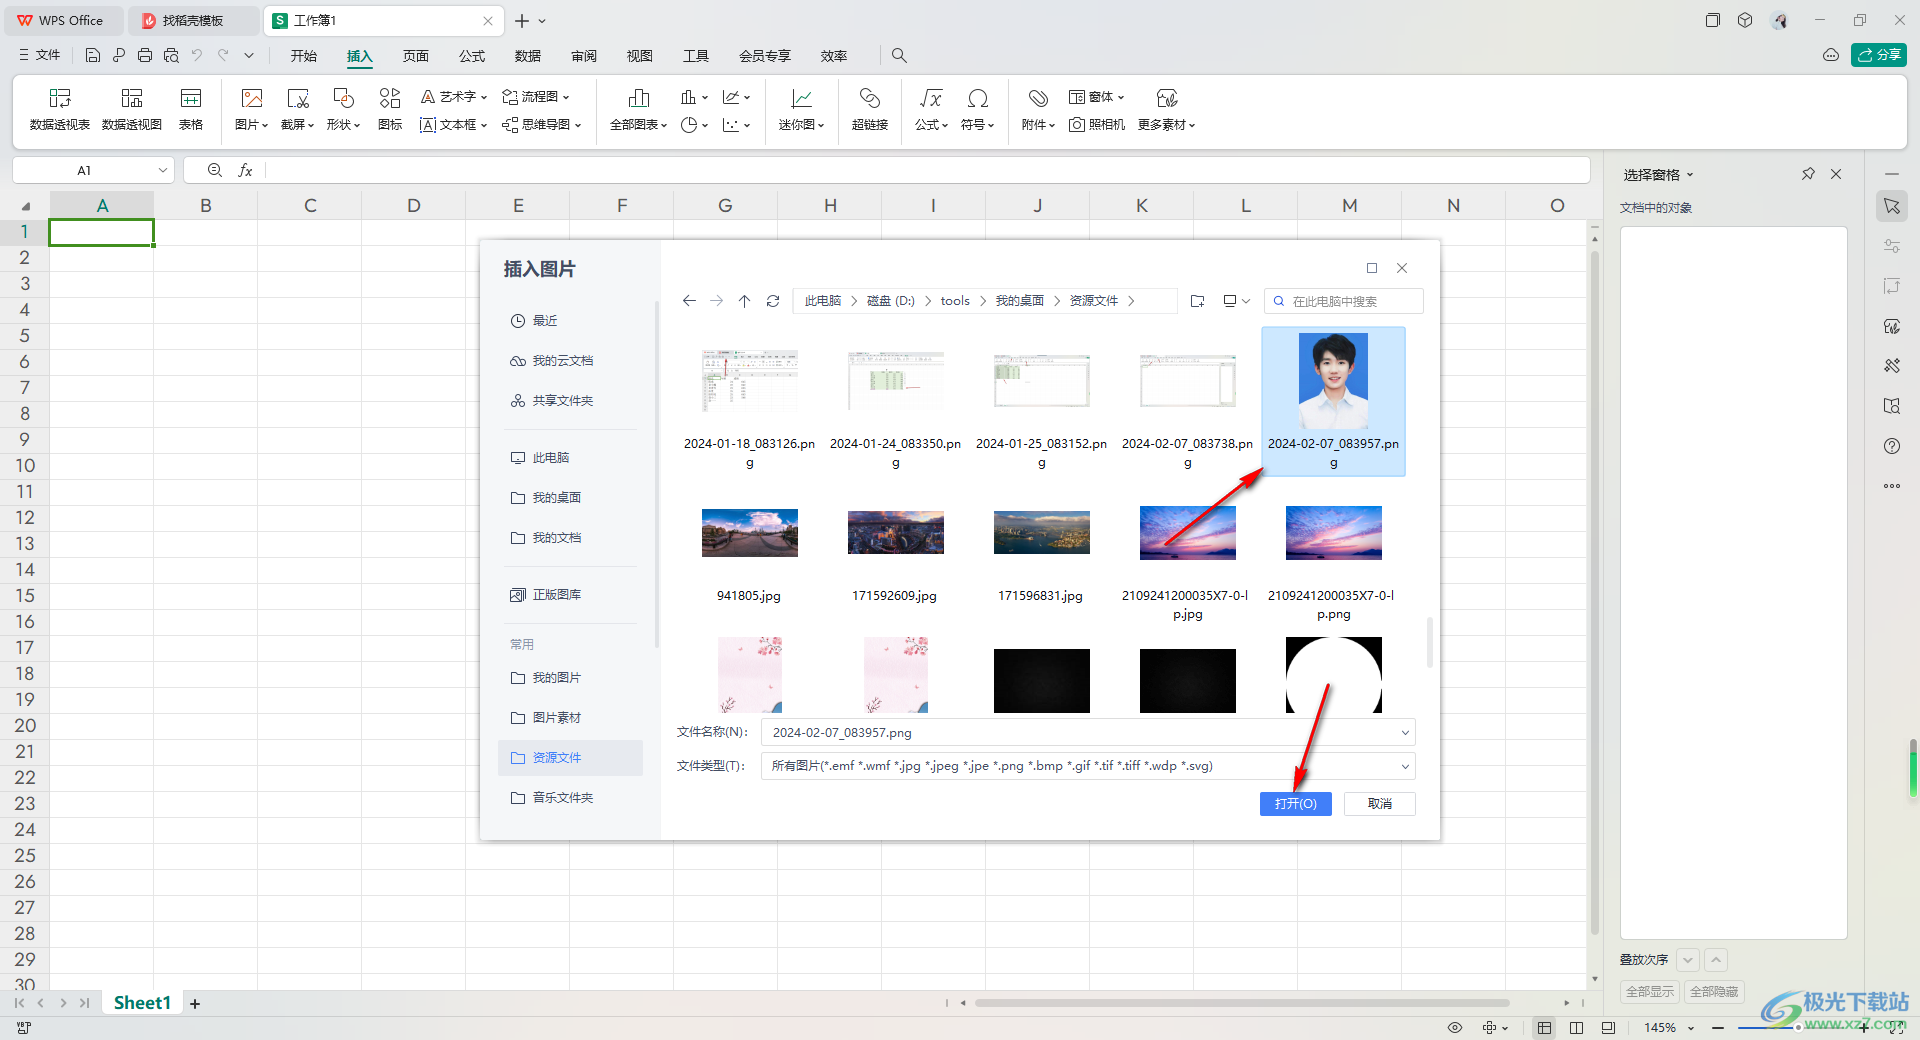Open the file type filter dropdown
The width and height of the screenshot is (1920, 1040).
(x=1405, y=767)
